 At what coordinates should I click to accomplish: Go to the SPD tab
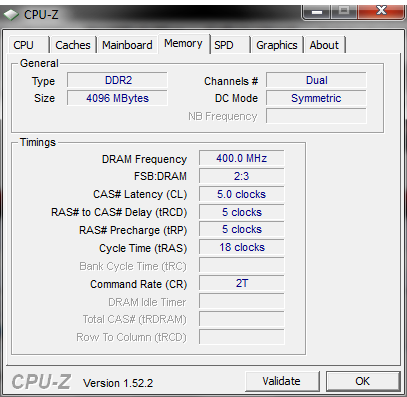coord(230,45)
